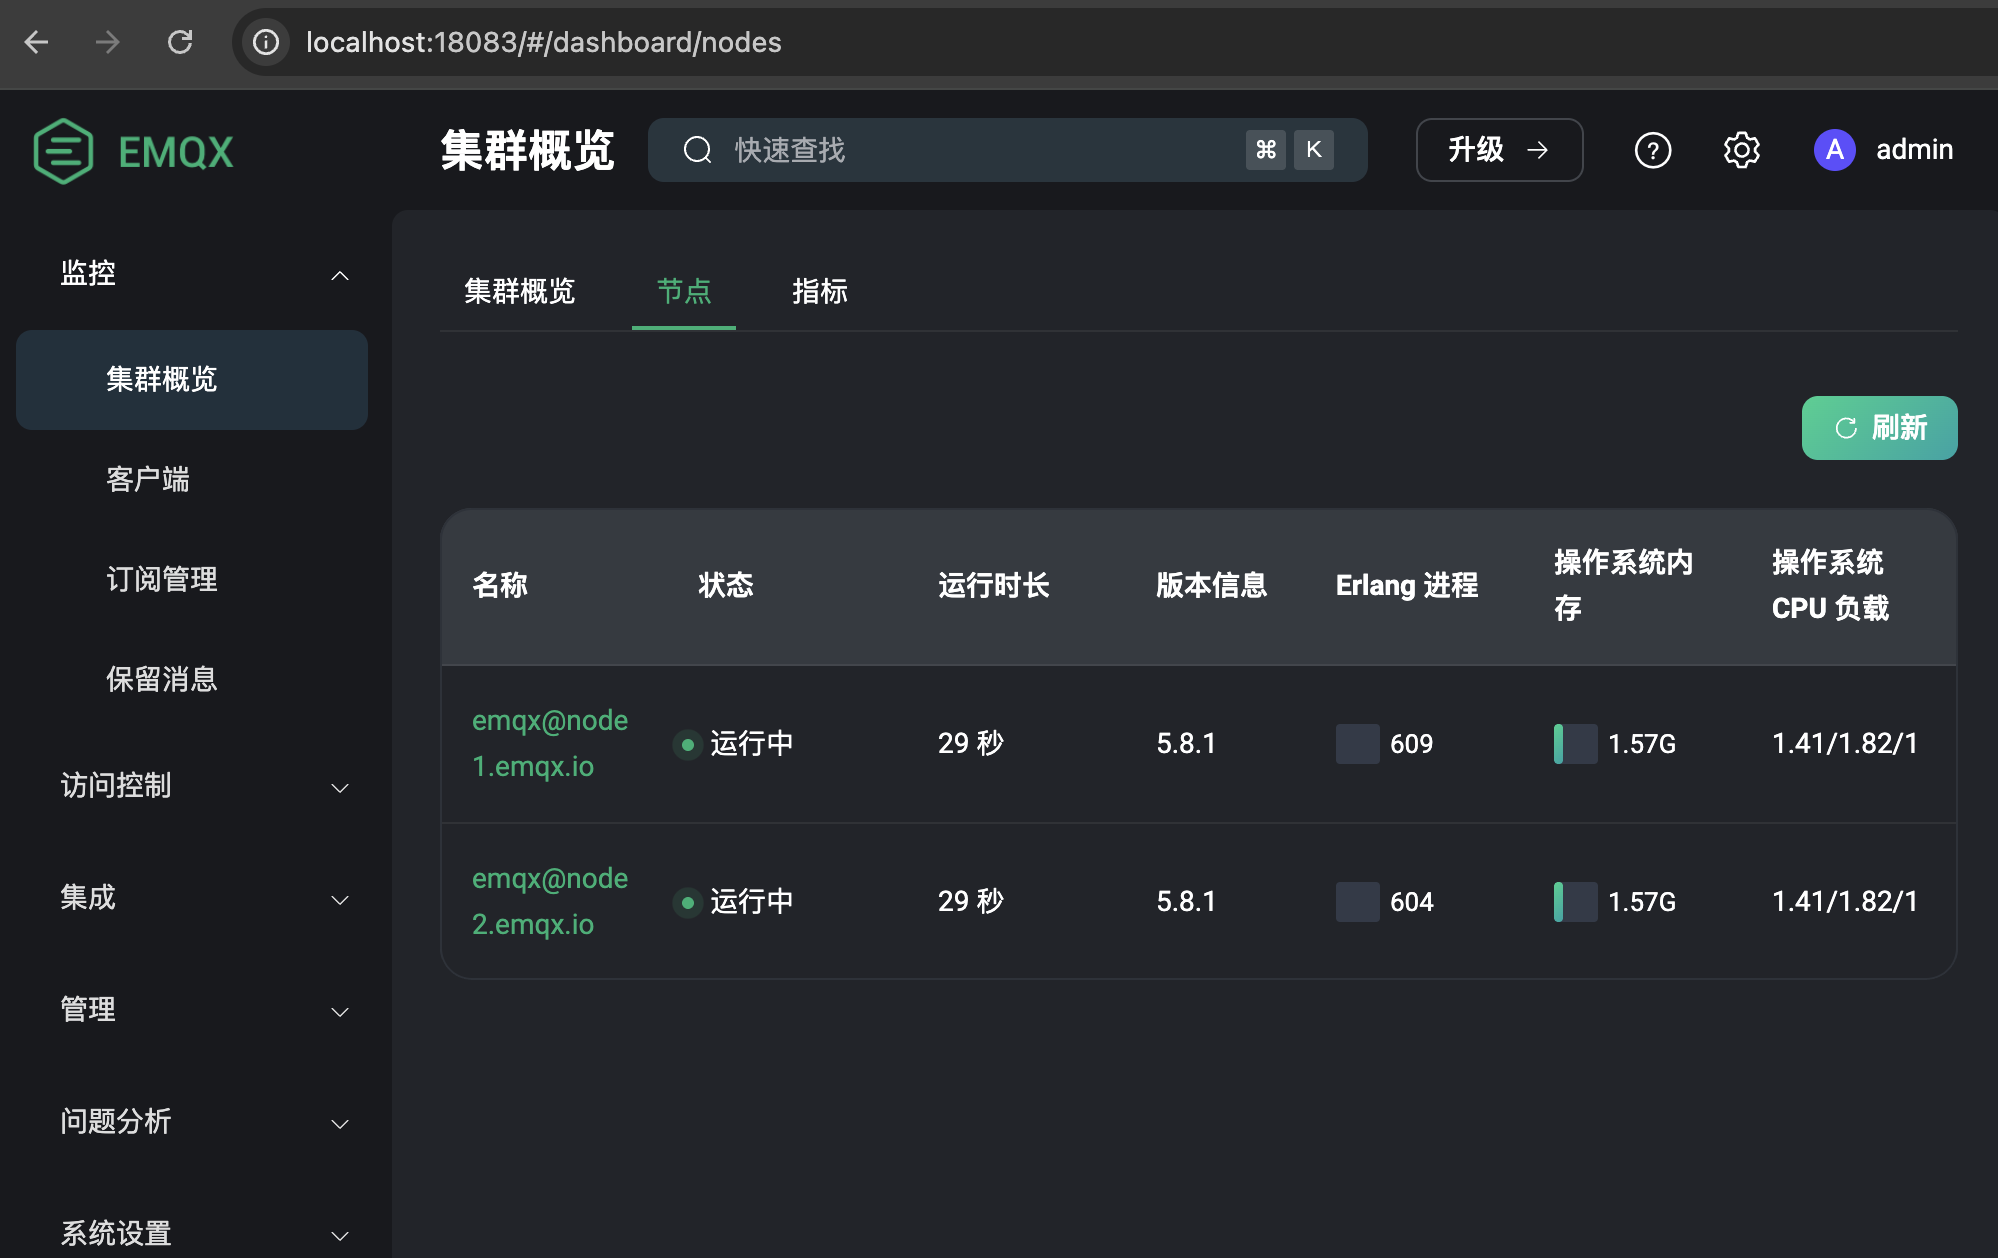Image resolution: width=1998 pixels, height=1258 pixels.
Task: Click the running status dot for node2
Action: pos(687,902)
